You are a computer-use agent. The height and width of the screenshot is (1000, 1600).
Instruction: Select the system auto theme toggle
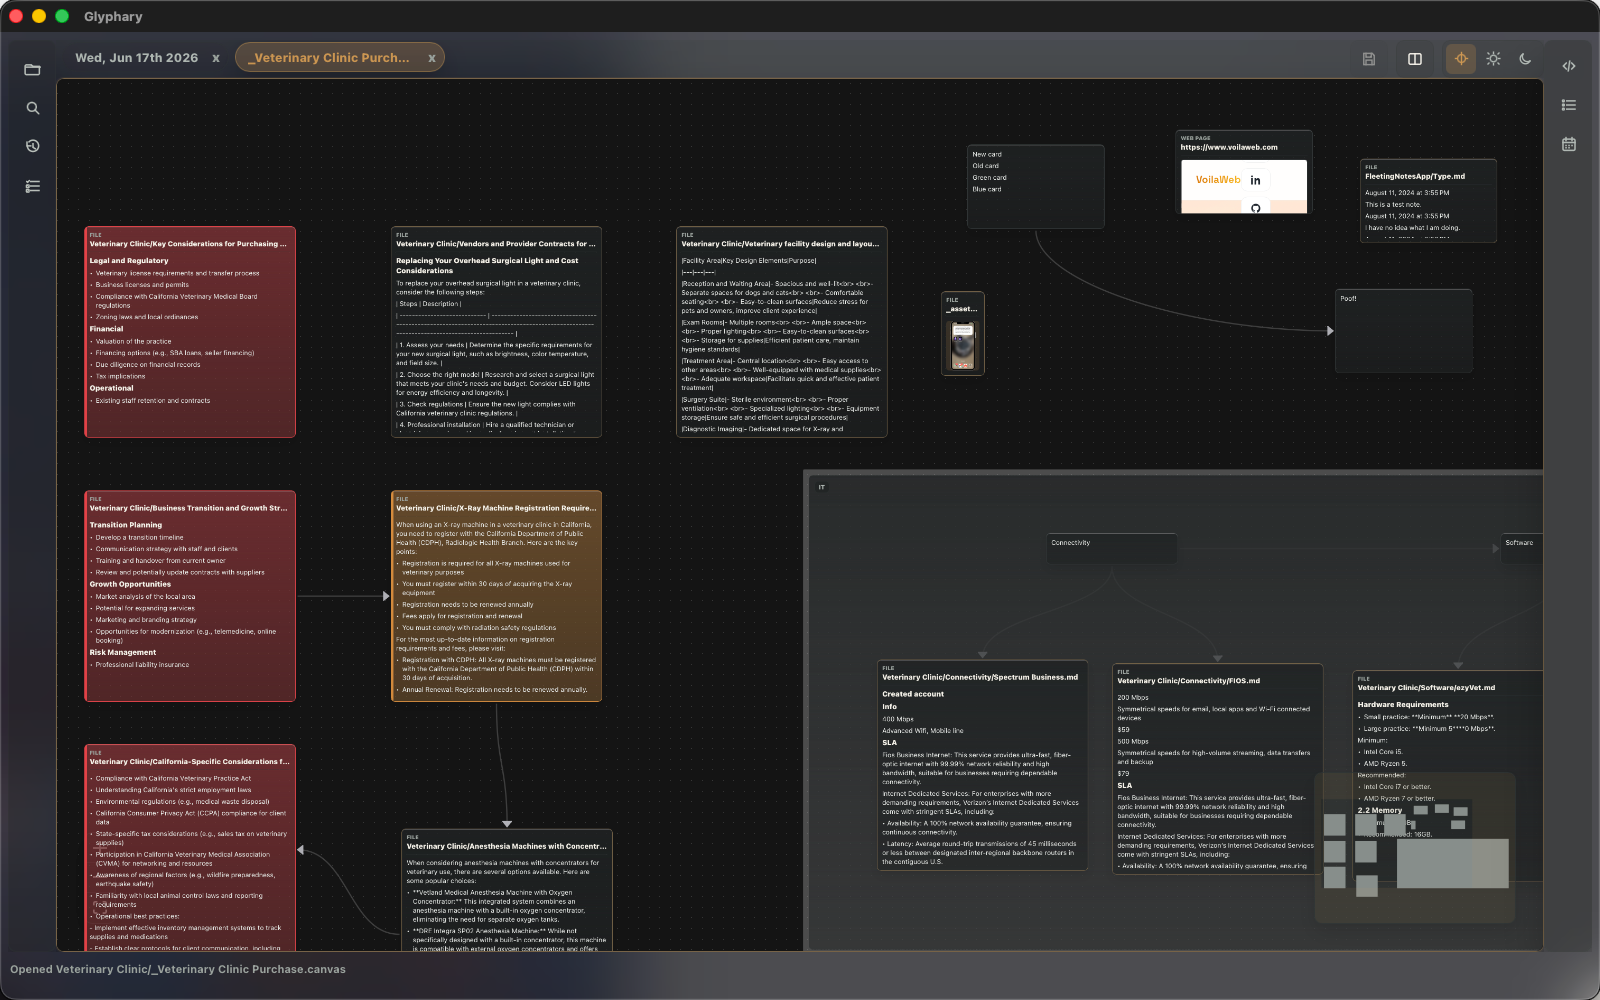[x=1461, y=59]
